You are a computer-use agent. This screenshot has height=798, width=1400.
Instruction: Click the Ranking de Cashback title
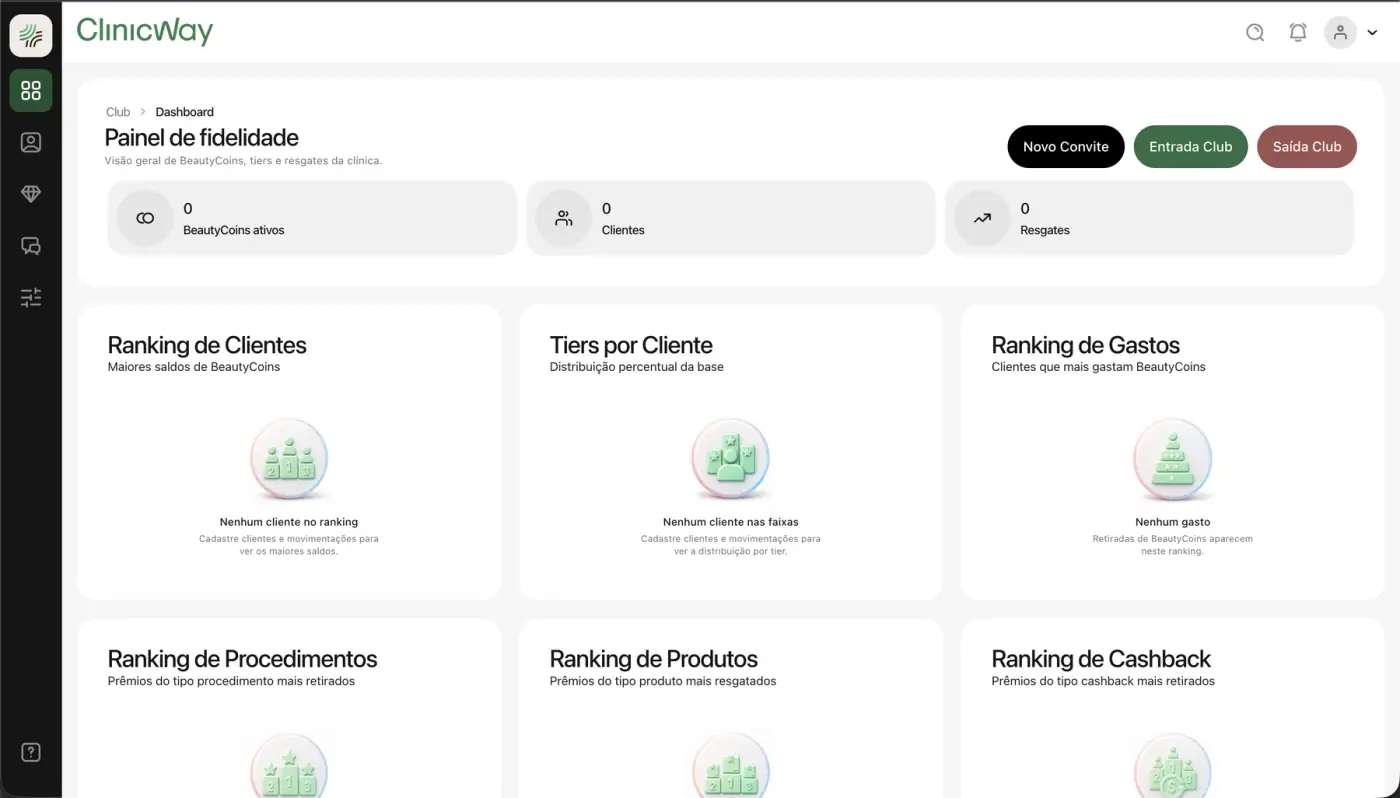1101,660
